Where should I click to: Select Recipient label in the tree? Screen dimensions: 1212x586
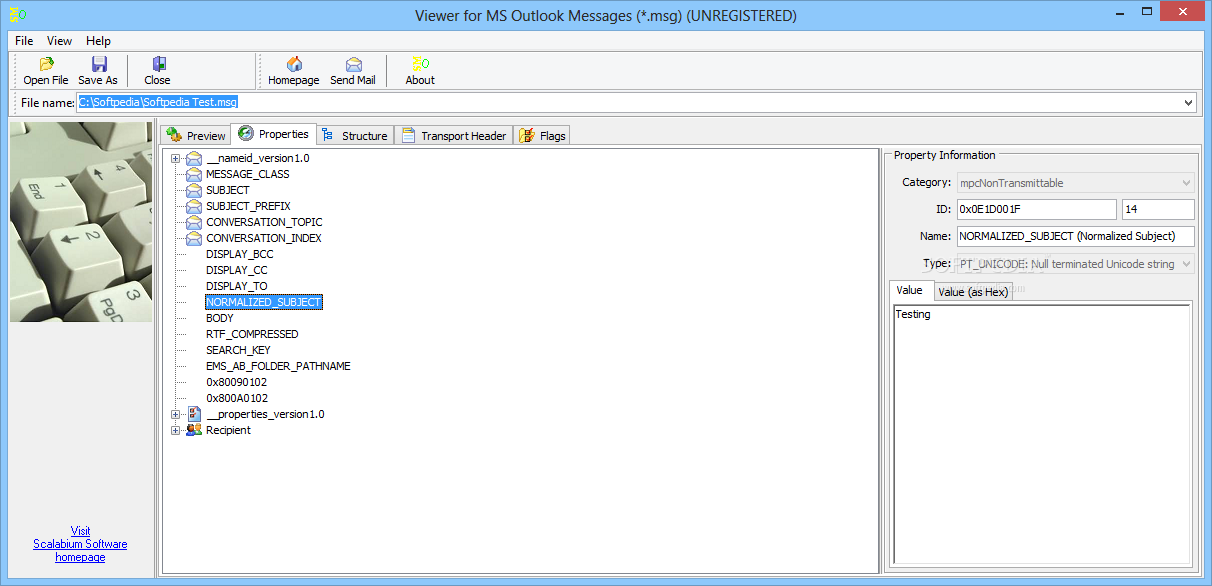coord(228,430)
